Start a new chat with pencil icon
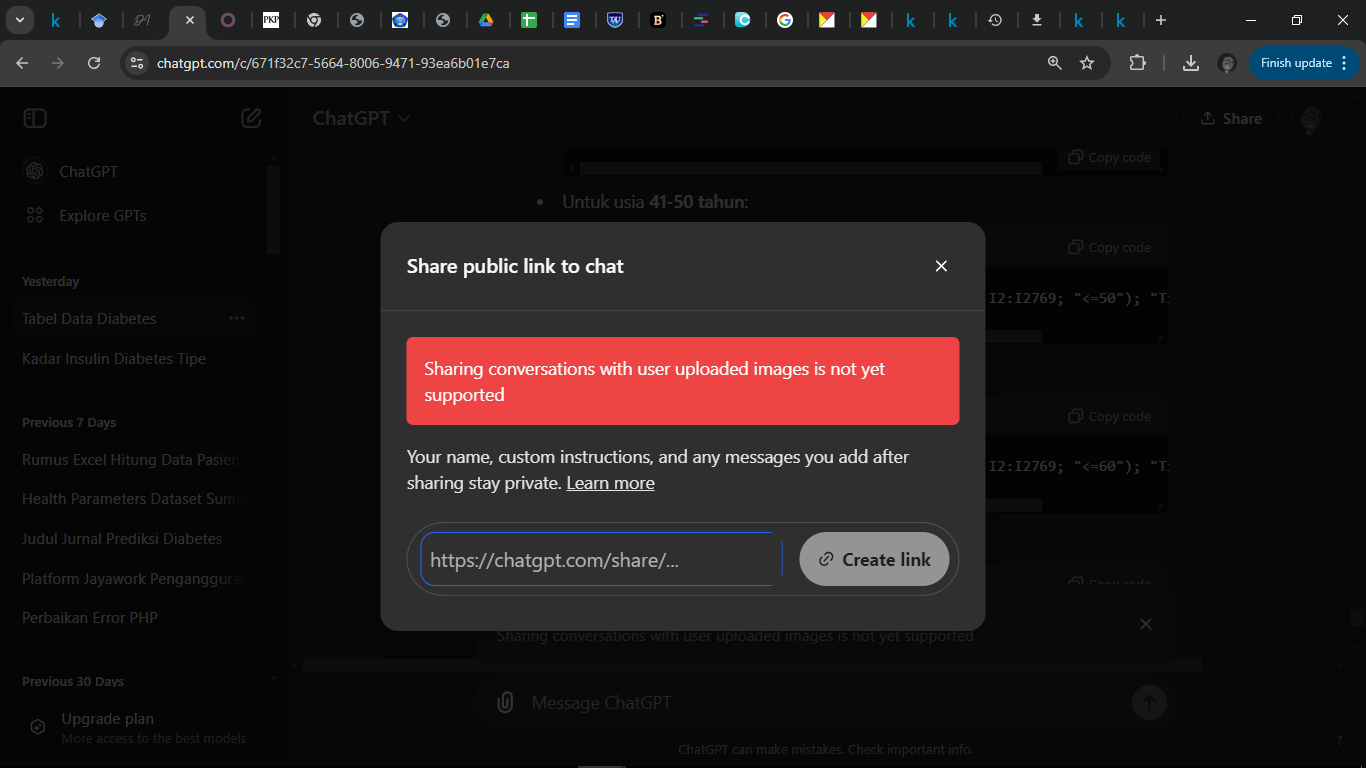The image size is (1366, 768). [251, 118]
